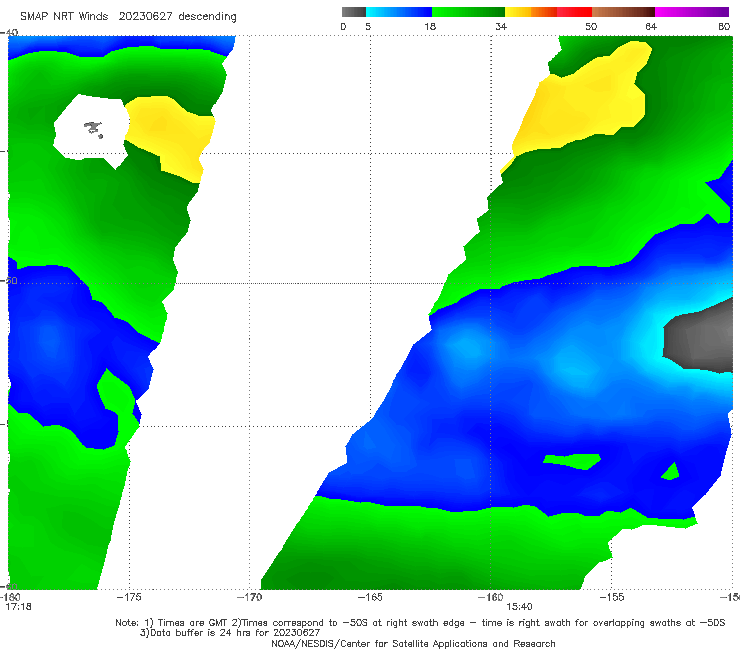Screen dimensions: 740x650
Task: Click the color bar label "64"
Action: (x=651, y=26)
